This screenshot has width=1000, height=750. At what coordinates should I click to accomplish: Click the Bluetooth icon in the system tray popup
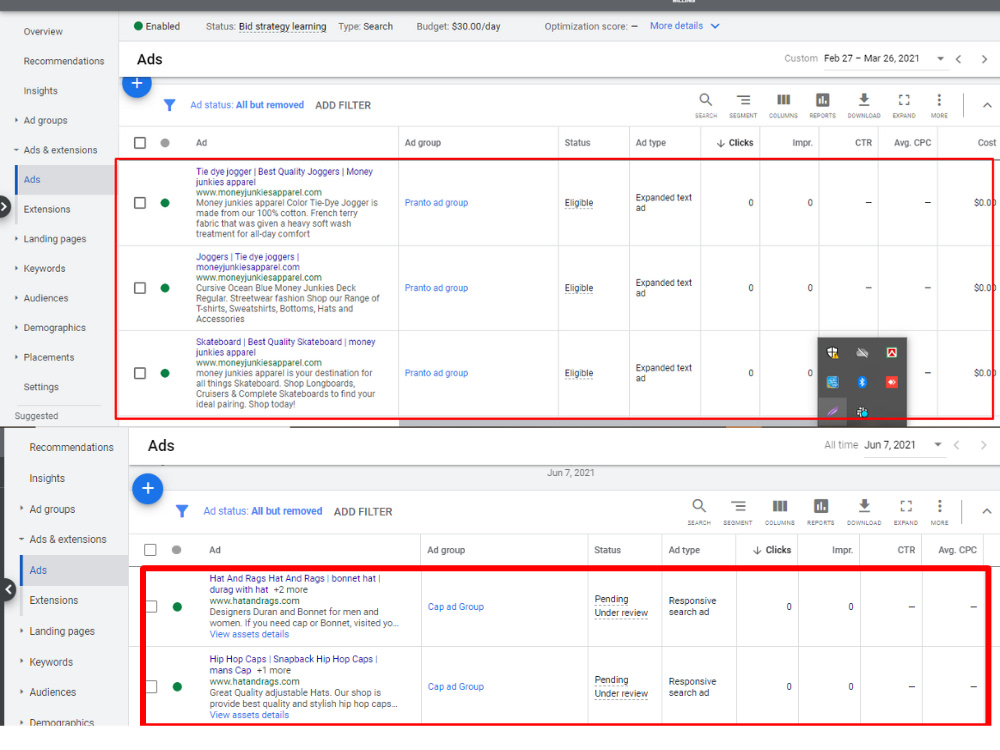click(x=862, y=382)
